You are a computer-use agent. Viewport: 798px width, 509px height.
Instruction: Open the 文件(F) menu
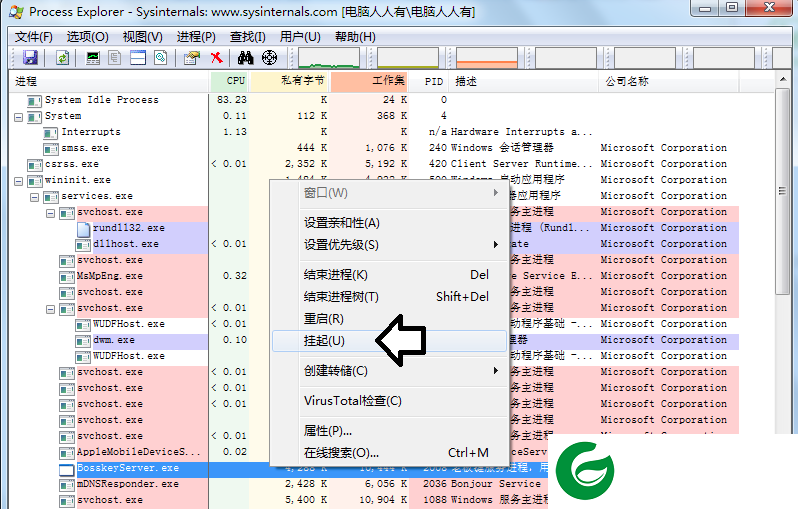coord(34,37)
